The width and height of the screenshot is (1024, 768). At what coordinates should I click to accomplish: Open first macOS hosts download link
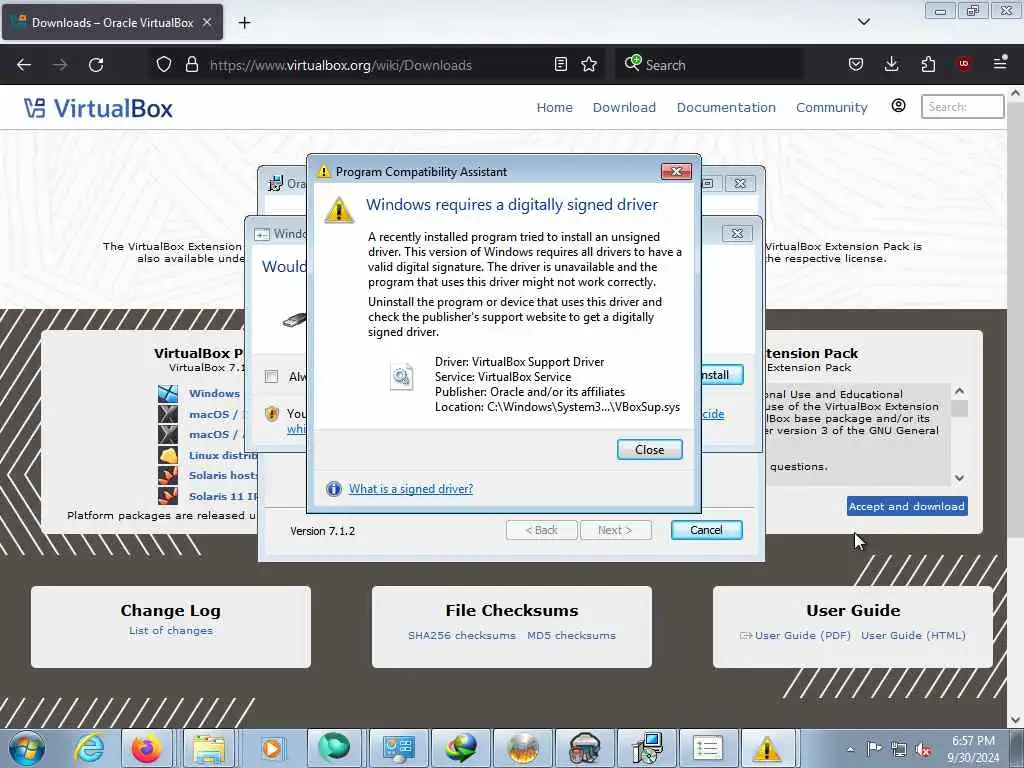click(x=216, y=414)
